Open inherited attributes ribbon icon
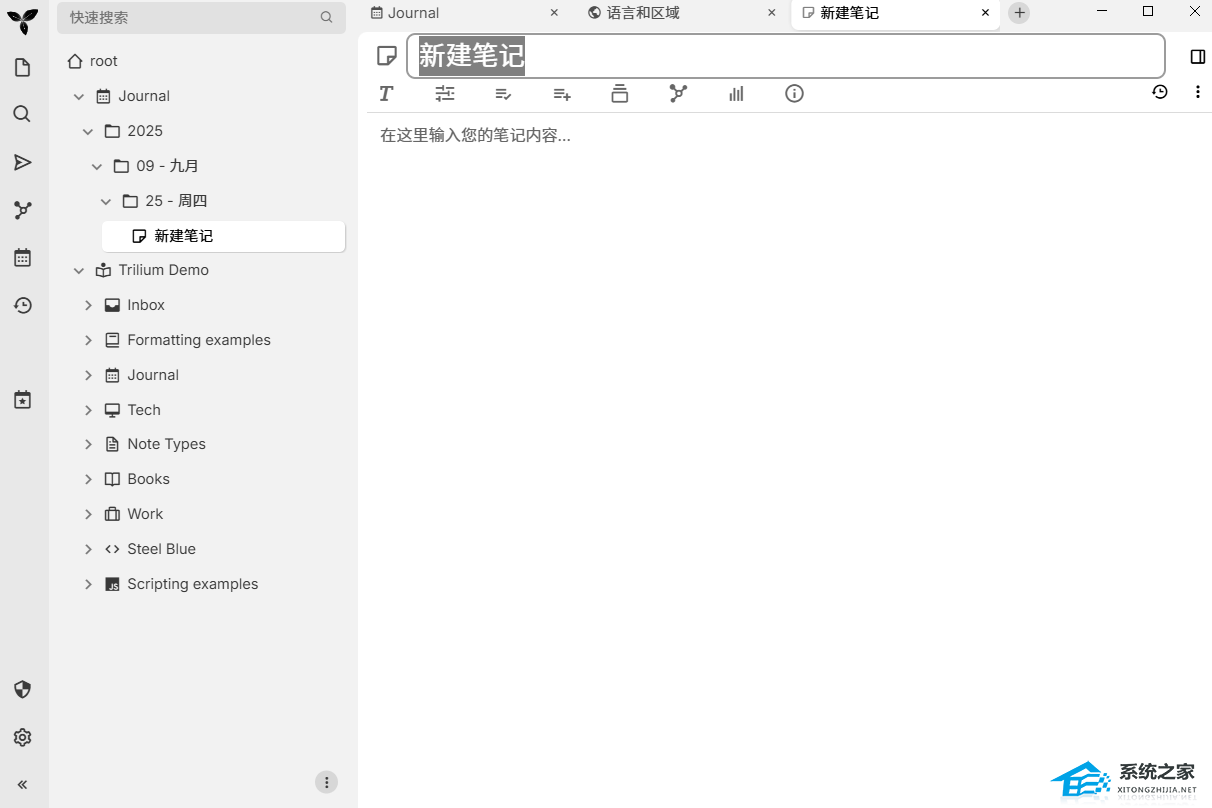The width and height of the screenshot is (1212, 808). (562, 94)
